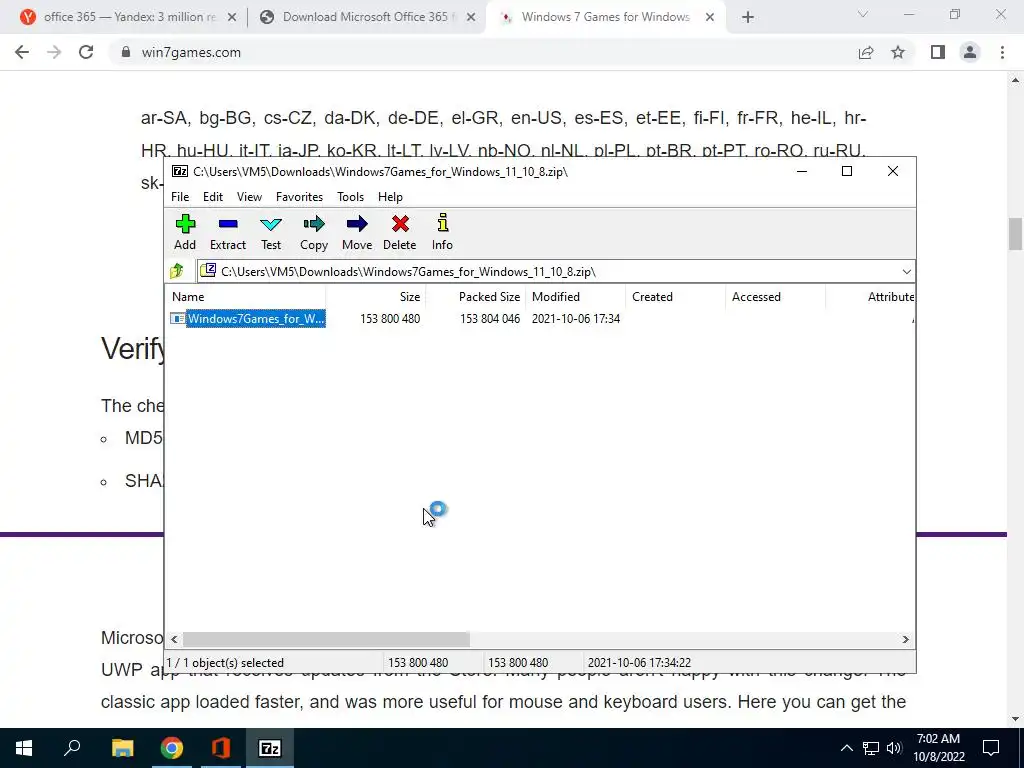1024x768 pixels.
Task: View site info via lock icon
Action: pyautogui.click(x=125, y=52)
